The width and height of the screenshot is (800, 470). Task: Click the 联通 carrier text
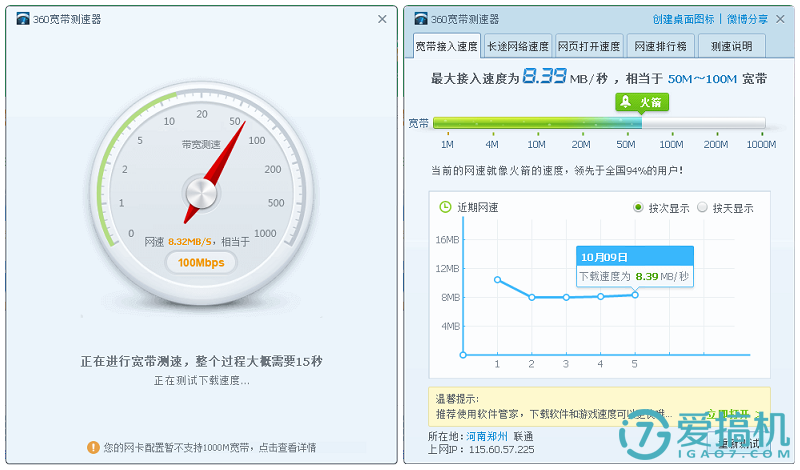[x=523, y=436]
